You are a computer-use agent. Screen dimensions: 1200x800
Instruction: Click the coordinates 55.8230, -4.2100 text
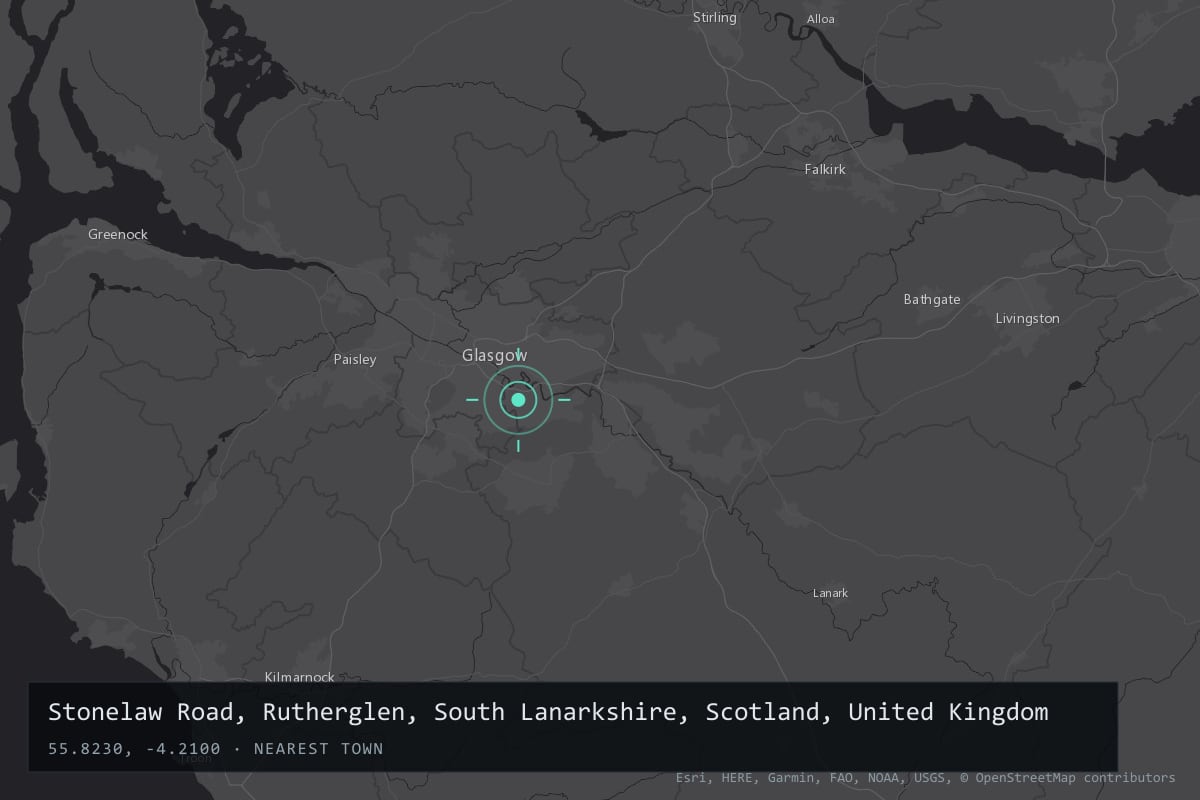[134, 748]
